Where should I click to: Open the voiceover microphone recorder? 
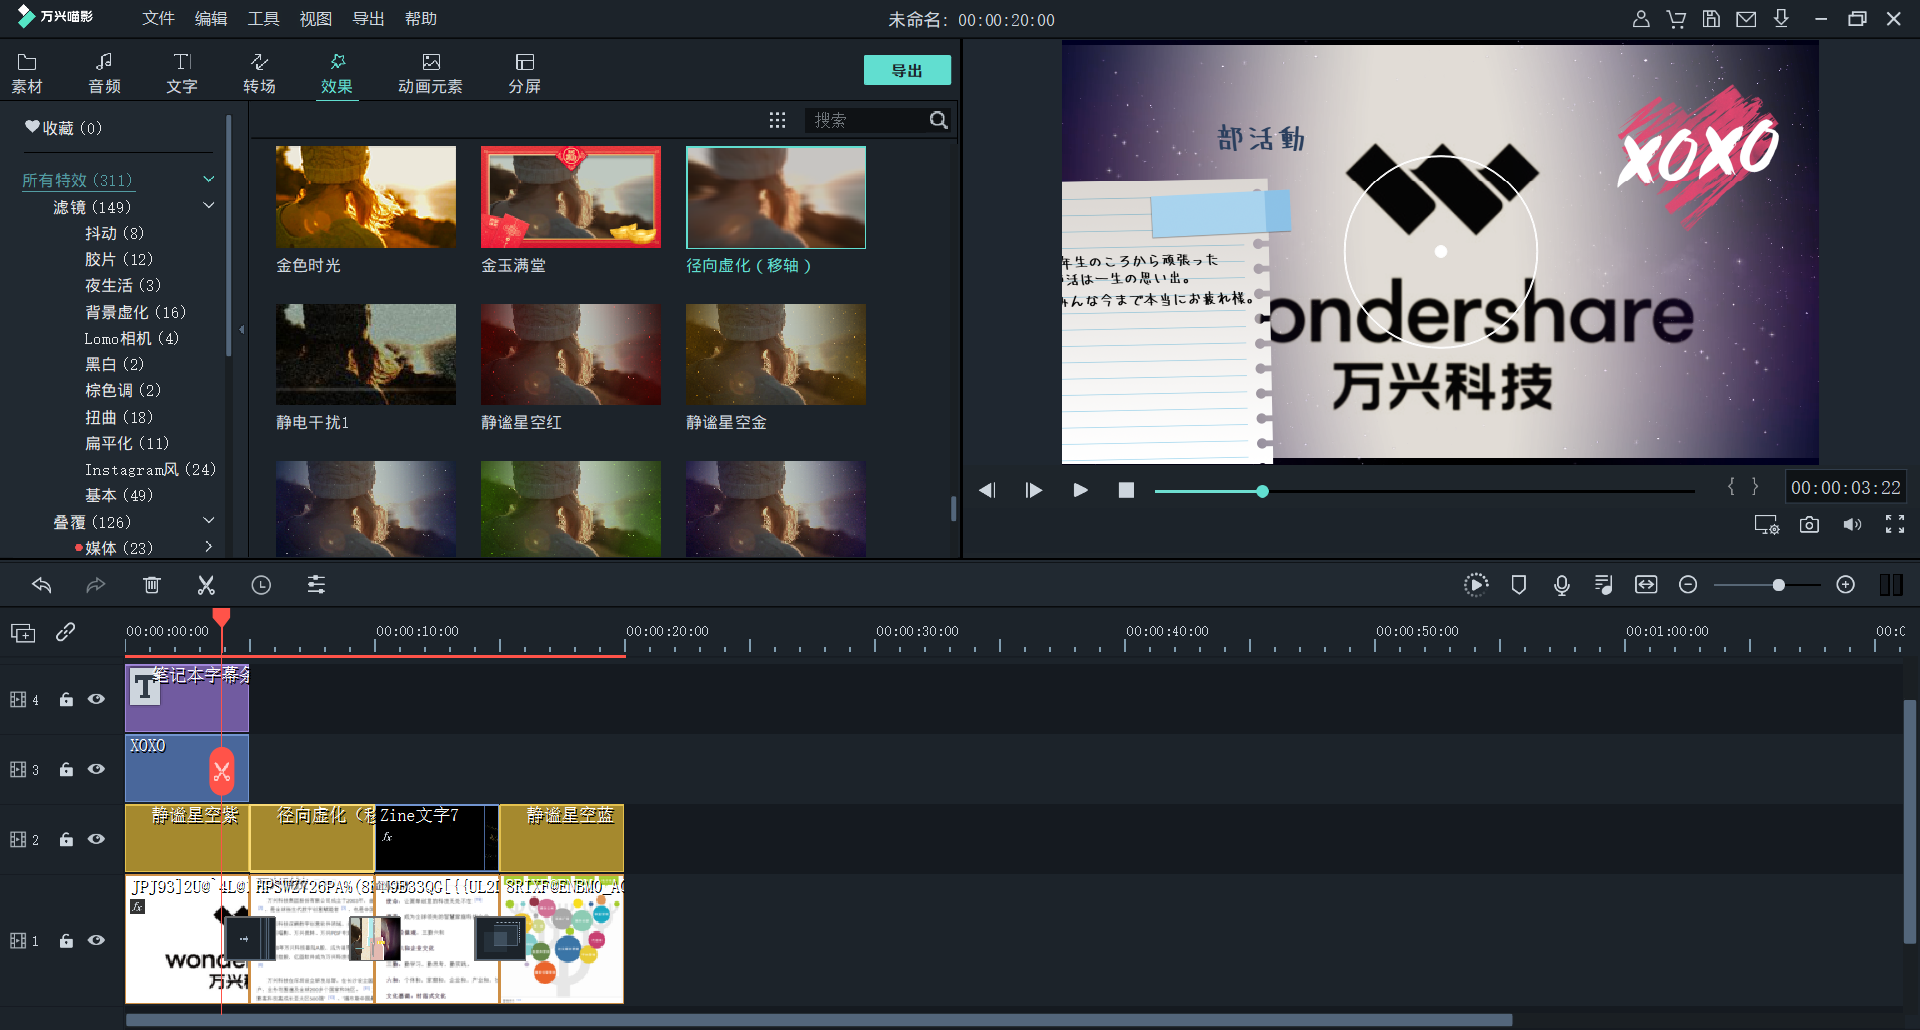pos(1561,585)
